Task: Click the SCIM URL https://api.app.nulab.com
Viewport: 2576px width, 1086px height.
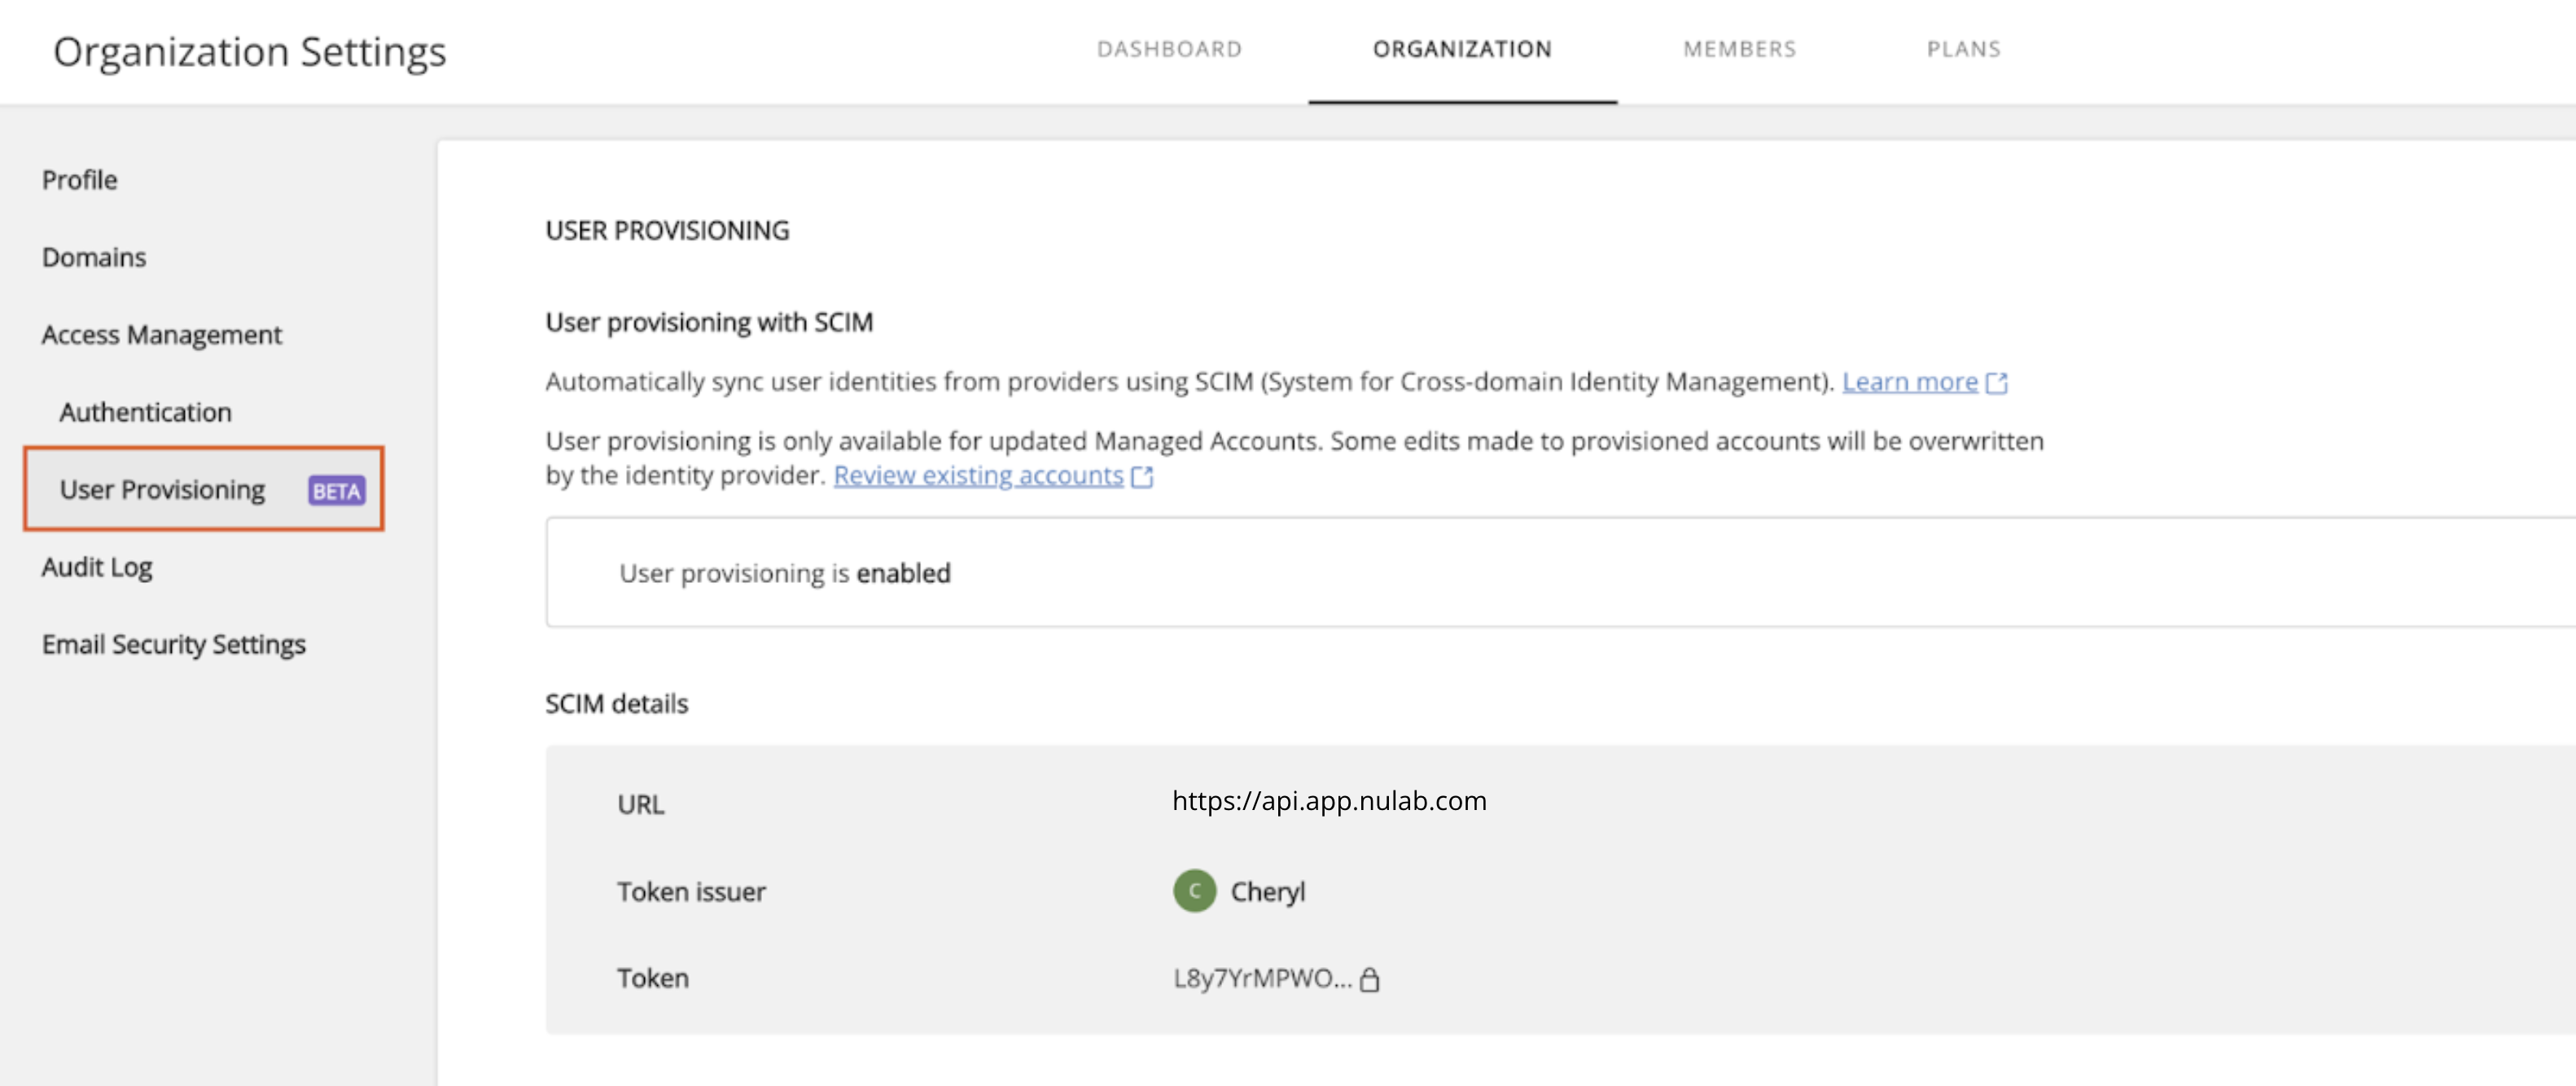Action: 1330,800
